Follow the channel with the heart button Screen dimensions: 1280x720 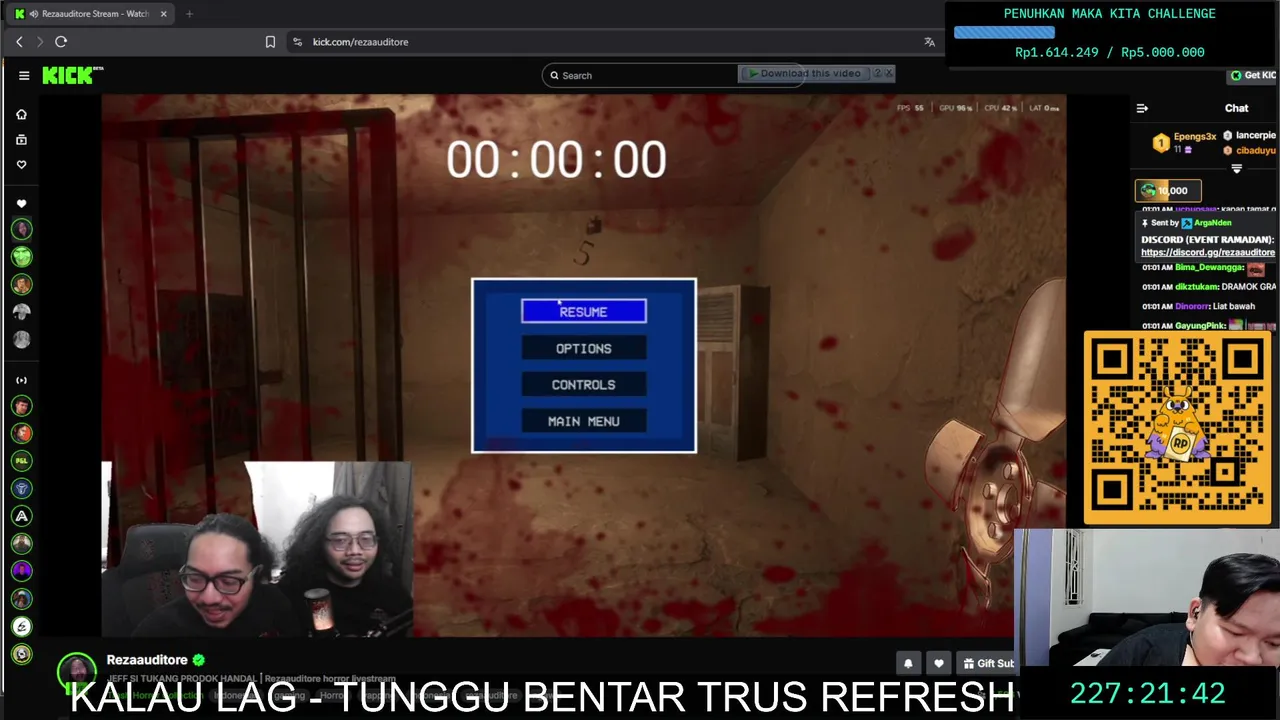tap(938, 663)
